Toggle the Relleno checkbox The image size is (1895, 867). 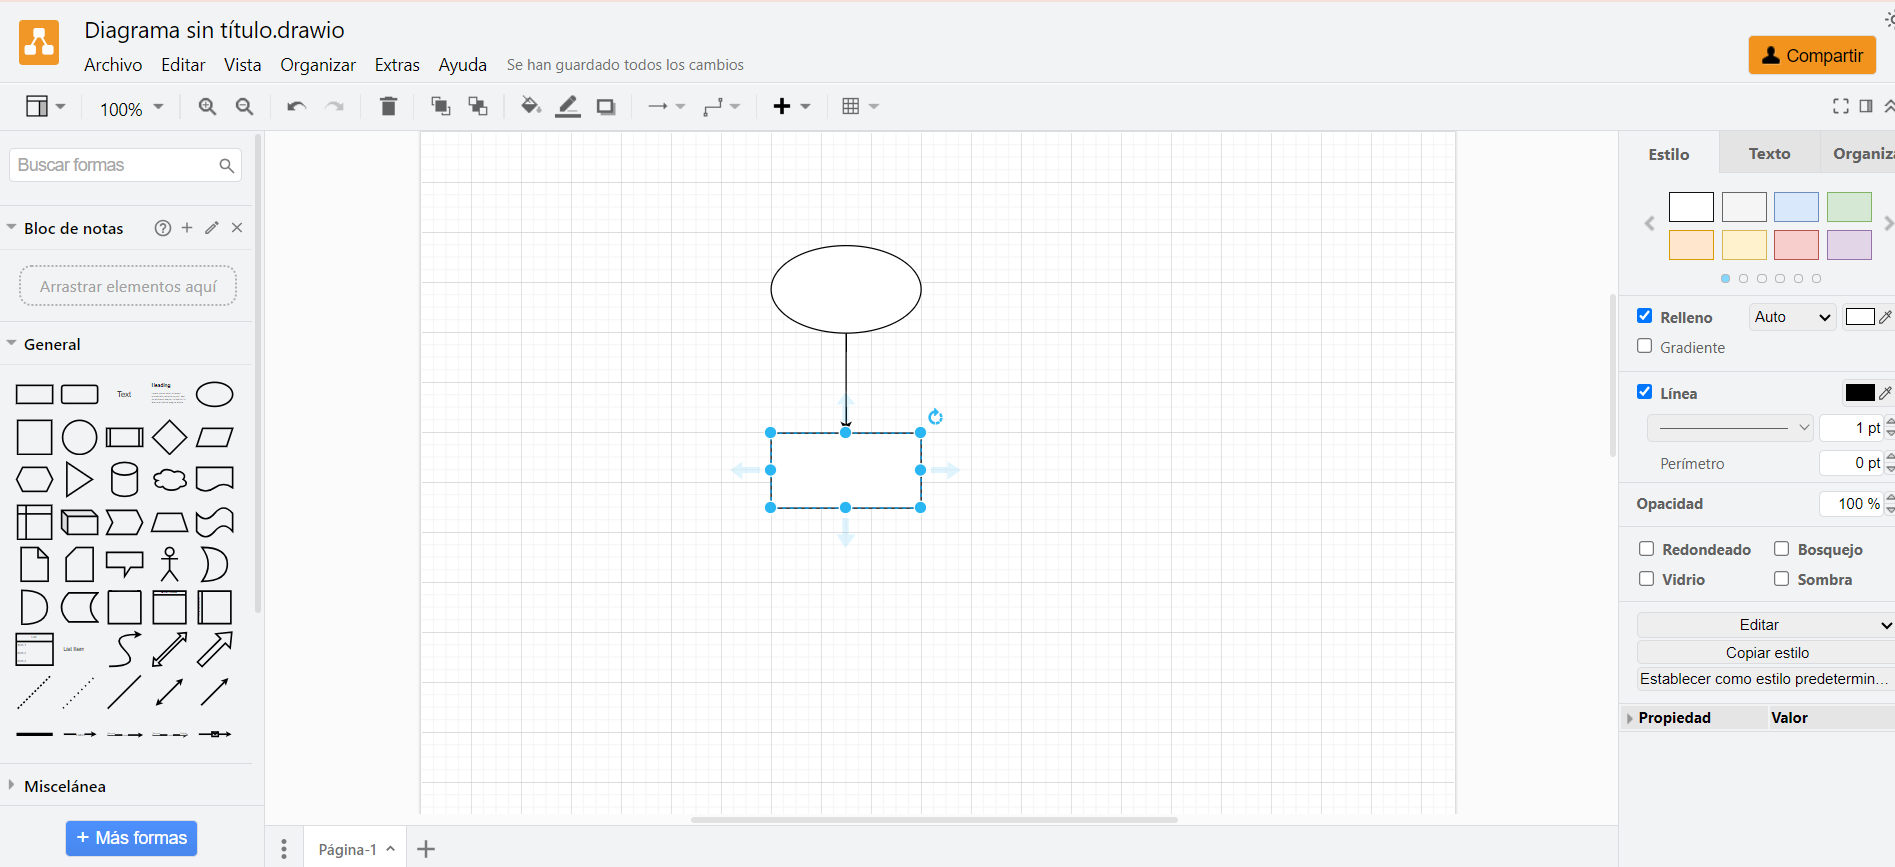1644,316
